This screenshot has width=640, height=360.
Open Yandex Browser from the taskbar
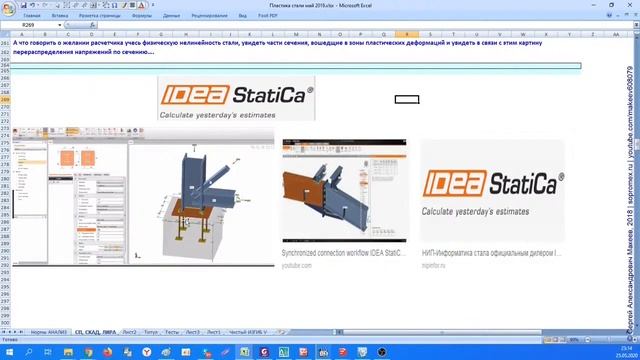(x=147, y=352)
